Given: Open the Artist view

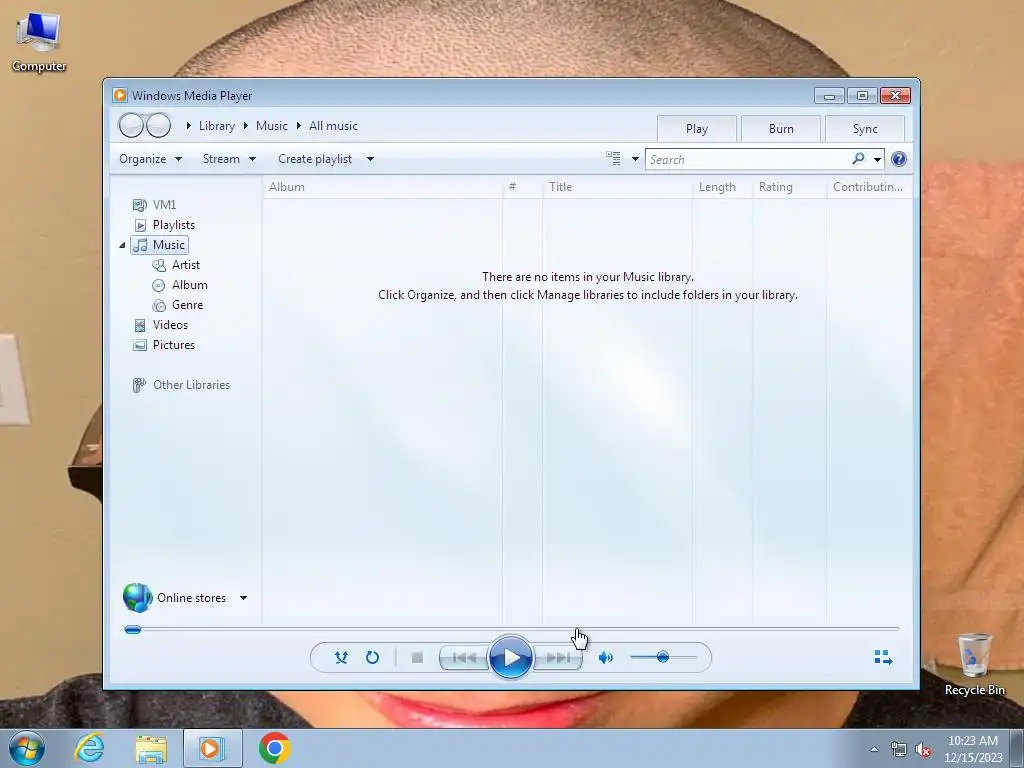Looking at the screenshot, I should tap(176, 265).
